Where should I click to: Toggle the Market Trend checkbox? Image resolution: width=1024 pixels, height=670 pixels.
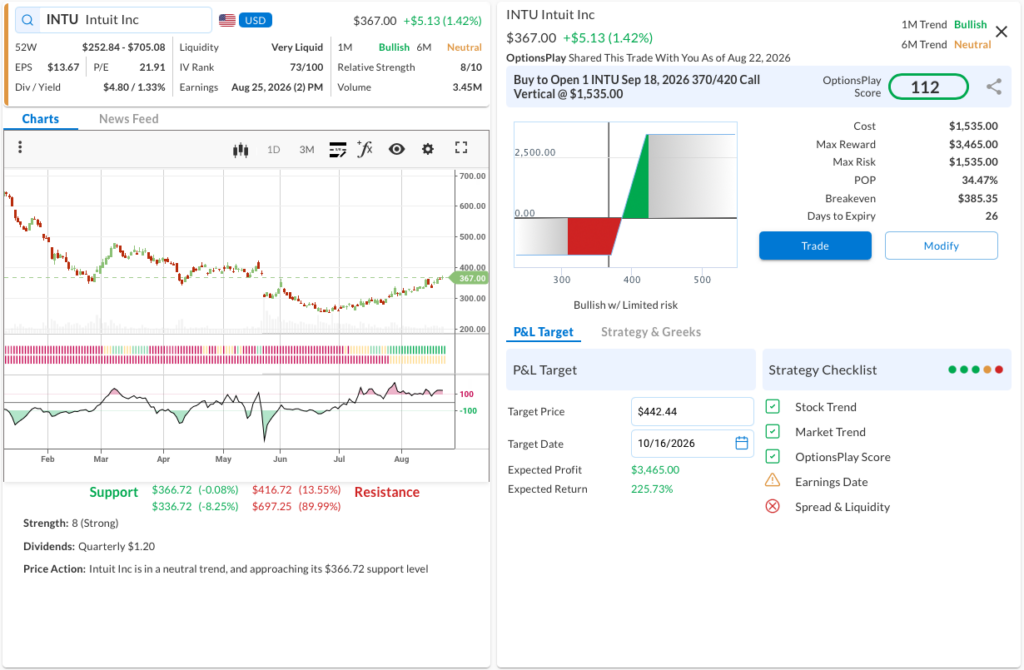[x=773, y=432]
